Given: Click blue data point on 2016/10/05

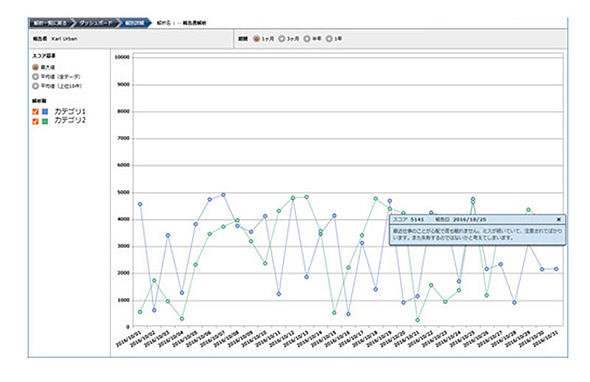Looking at the screenshot, I should [x=196, y=224].
